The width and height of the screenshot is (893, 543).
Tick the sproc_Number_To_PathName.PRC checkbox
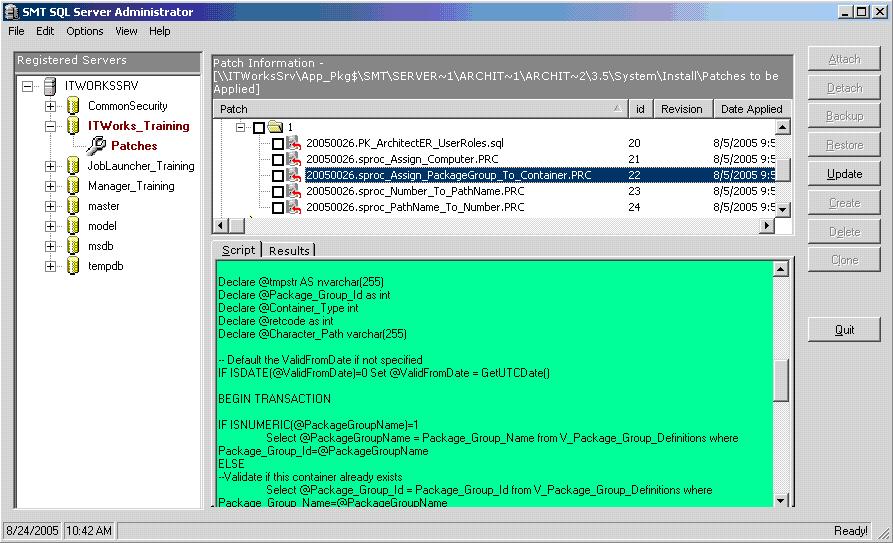278,192
